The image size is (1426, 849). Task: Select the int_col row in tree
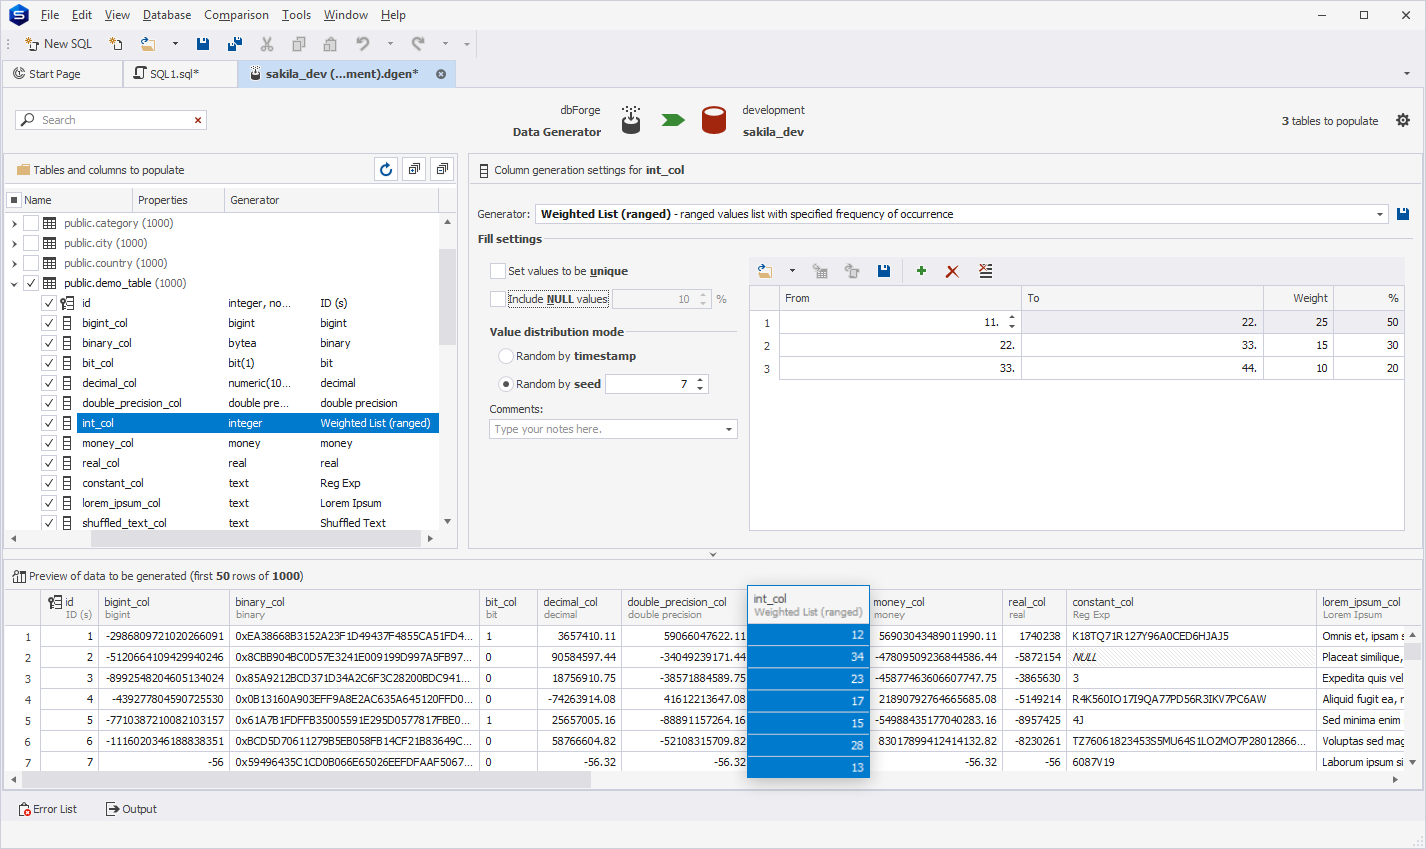258,423
